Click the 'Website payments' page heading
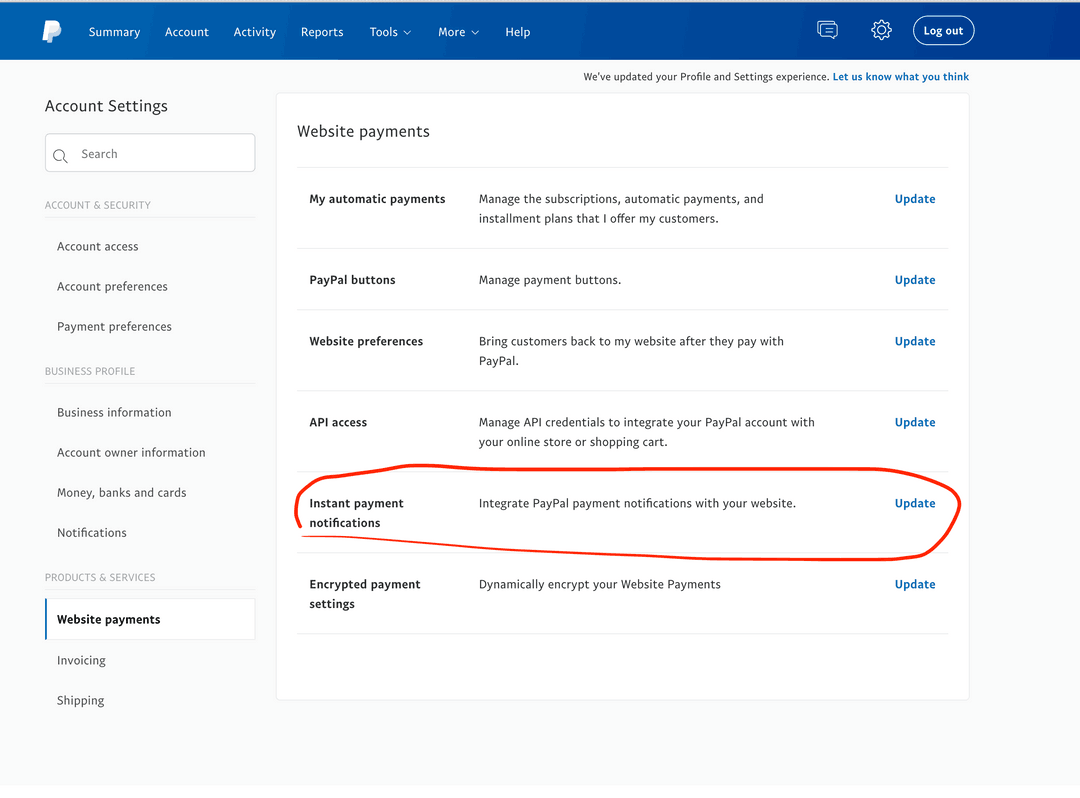Image resolution: width=1080 pixels, height=798 pixels. (363, 132)
